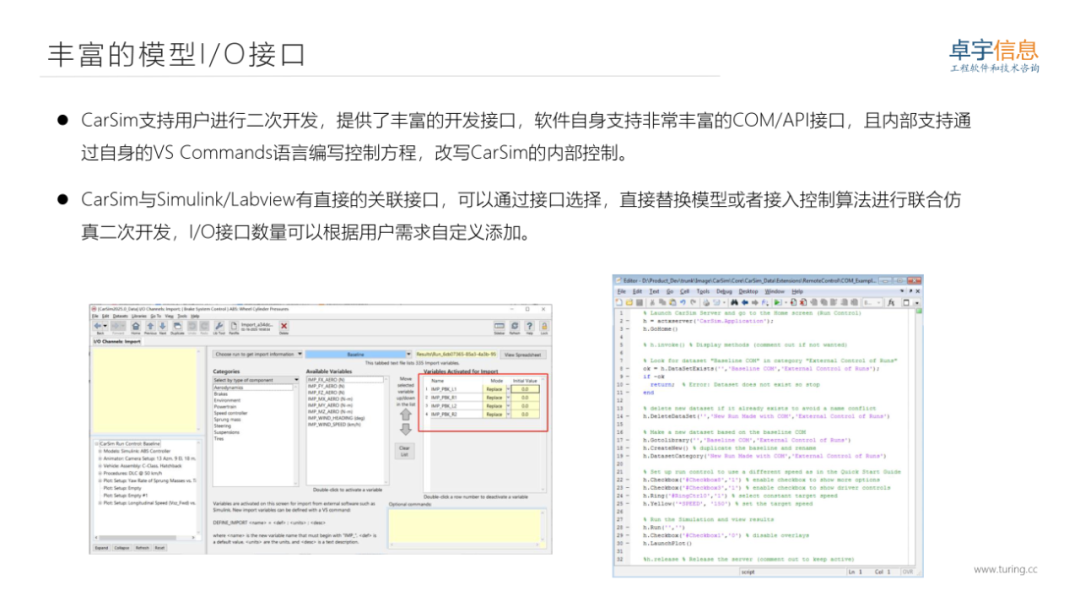Viewport: 1080px width, 607px height.
Task: Click the red X Delete icon
Action: tap(284, 326)
